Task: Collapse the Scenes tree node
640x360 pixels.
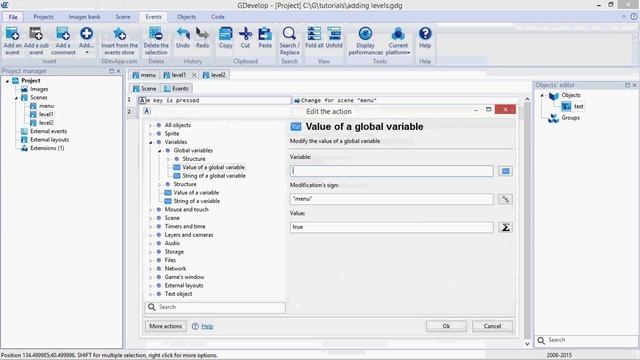Action: coord(16,98)
